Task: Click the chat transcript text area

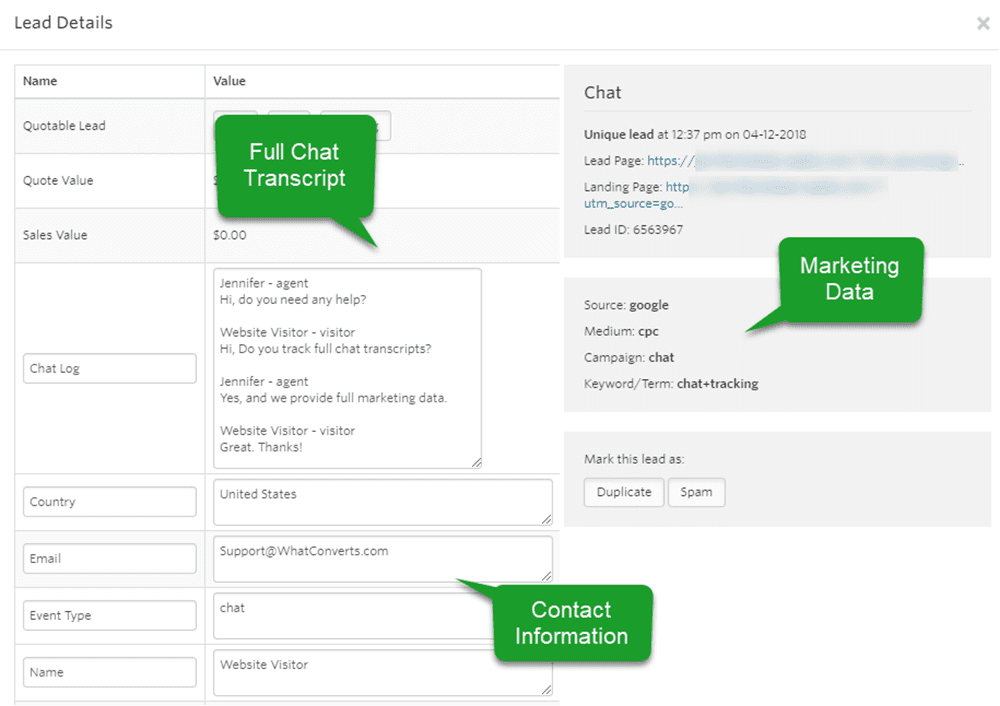Action: pyautogui.click(x=348, y=368)
